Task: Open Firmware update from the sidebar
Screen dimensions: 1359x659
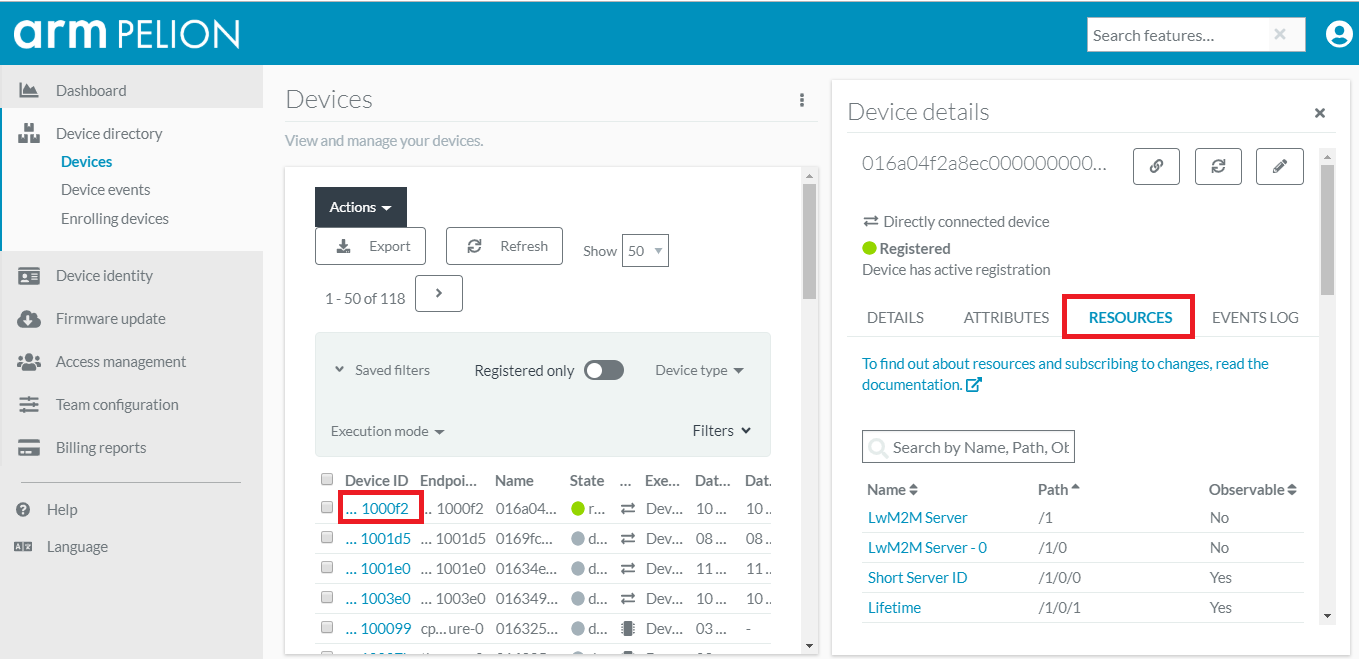Action: pos(110,319)
